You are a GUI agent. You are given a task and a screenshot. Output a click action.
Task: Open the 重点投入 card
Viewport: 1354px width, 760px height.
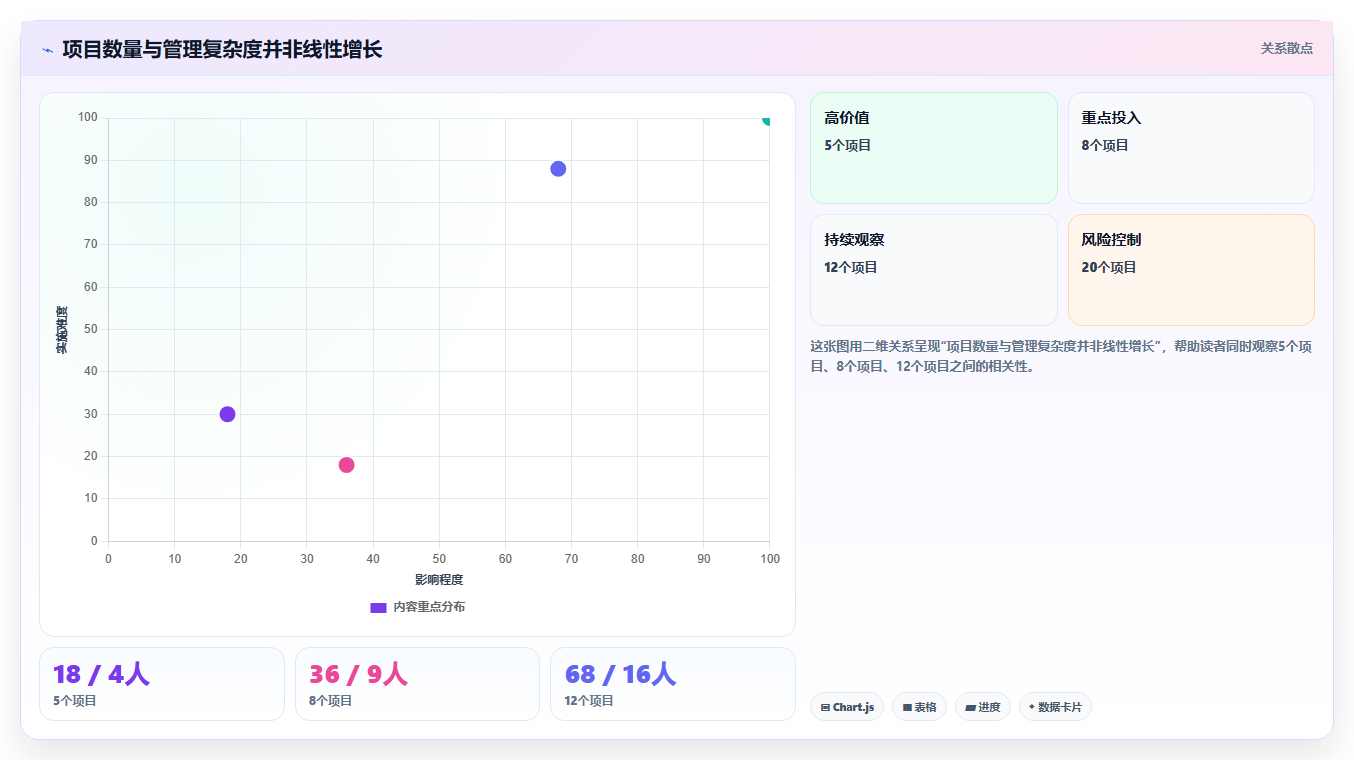pyautogui.click(x=1191, y=148)
